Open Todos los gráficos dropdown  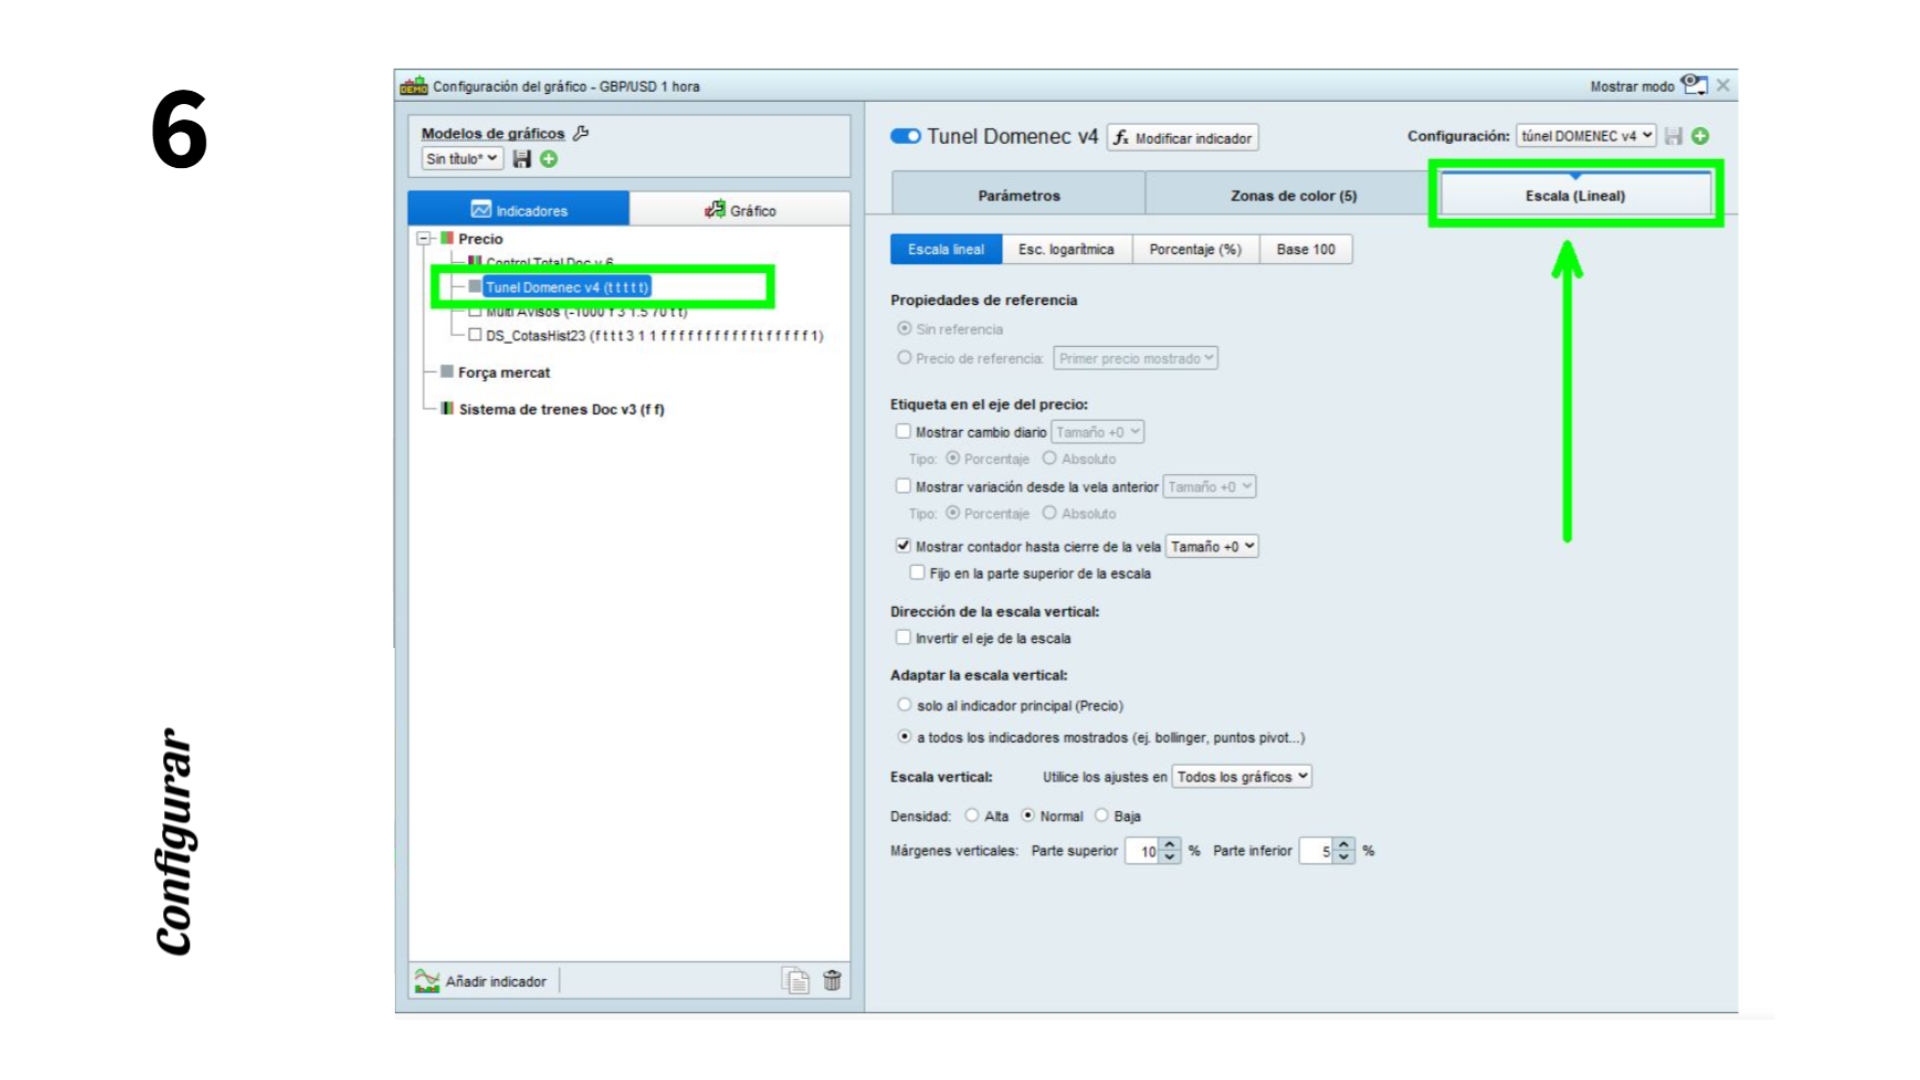tap(1241, 777)
